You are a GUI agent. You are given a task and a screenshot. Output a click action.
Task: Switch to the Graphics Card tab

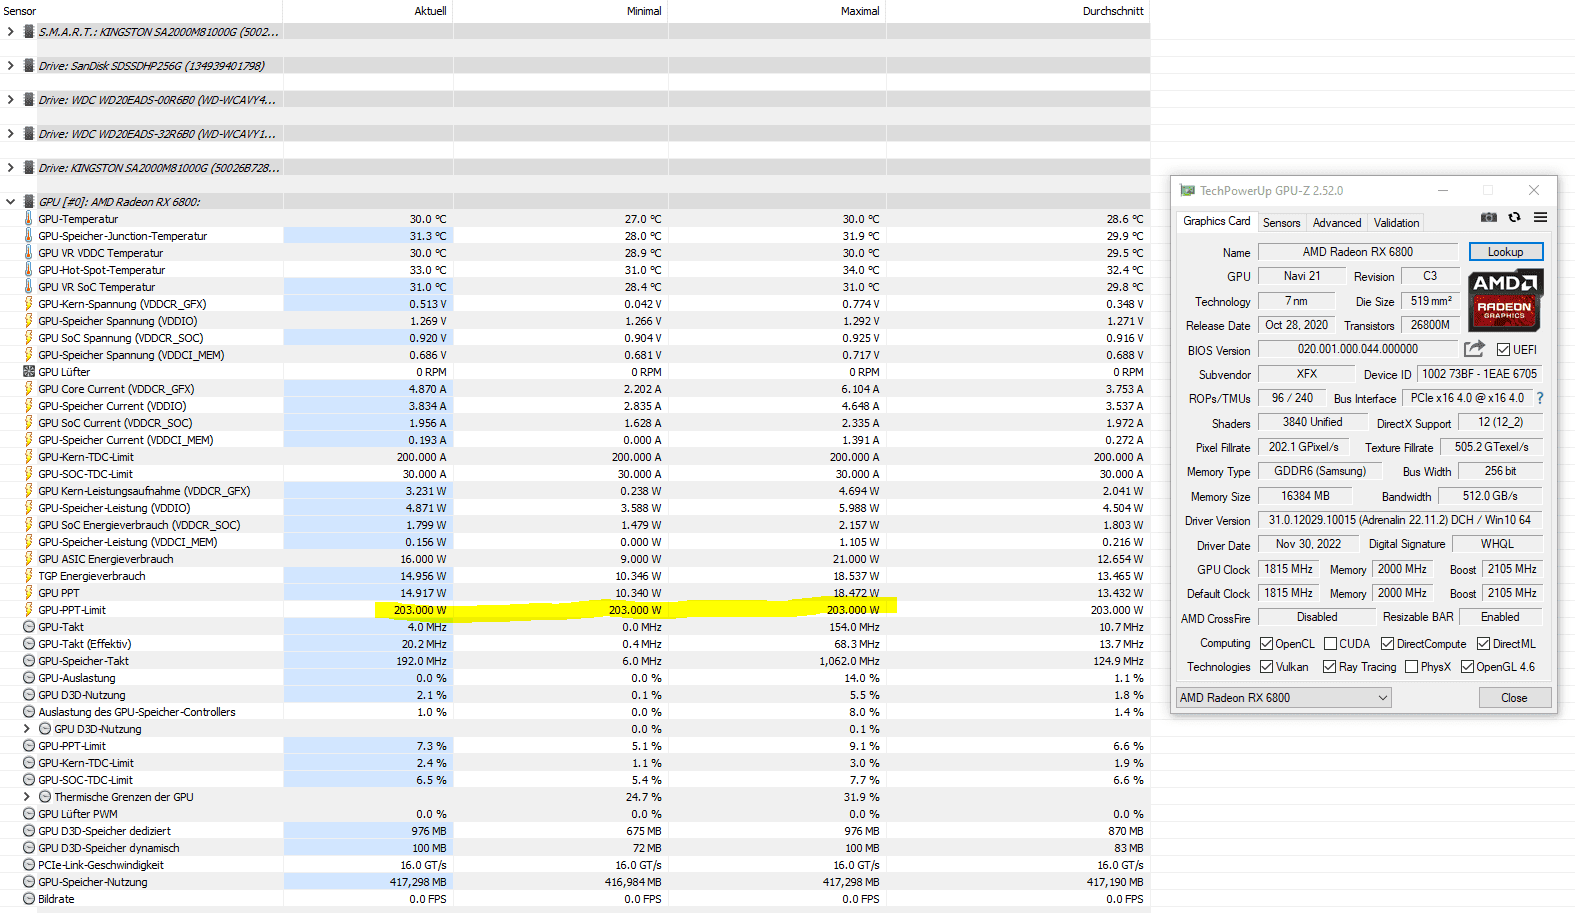tap(1216, 222)
